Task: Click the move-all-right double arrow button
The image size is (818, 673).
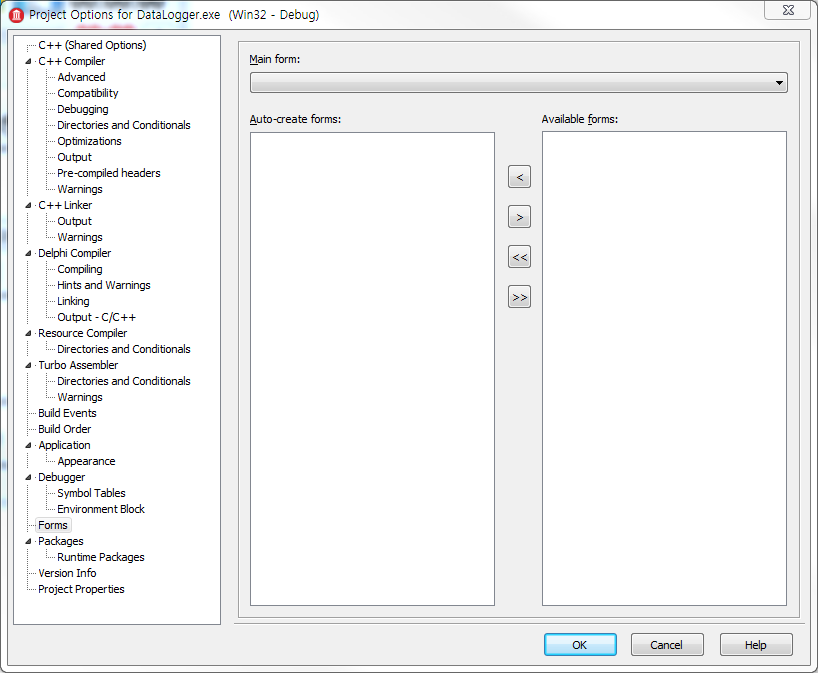Action: tap(519, 297)
